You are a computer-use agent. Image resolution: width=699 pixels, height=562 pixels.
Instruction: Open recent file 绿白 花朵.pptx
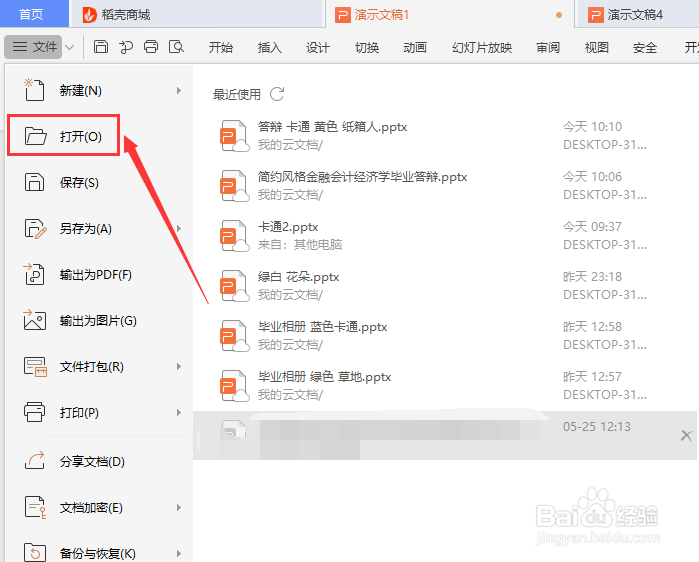(446, 286)
